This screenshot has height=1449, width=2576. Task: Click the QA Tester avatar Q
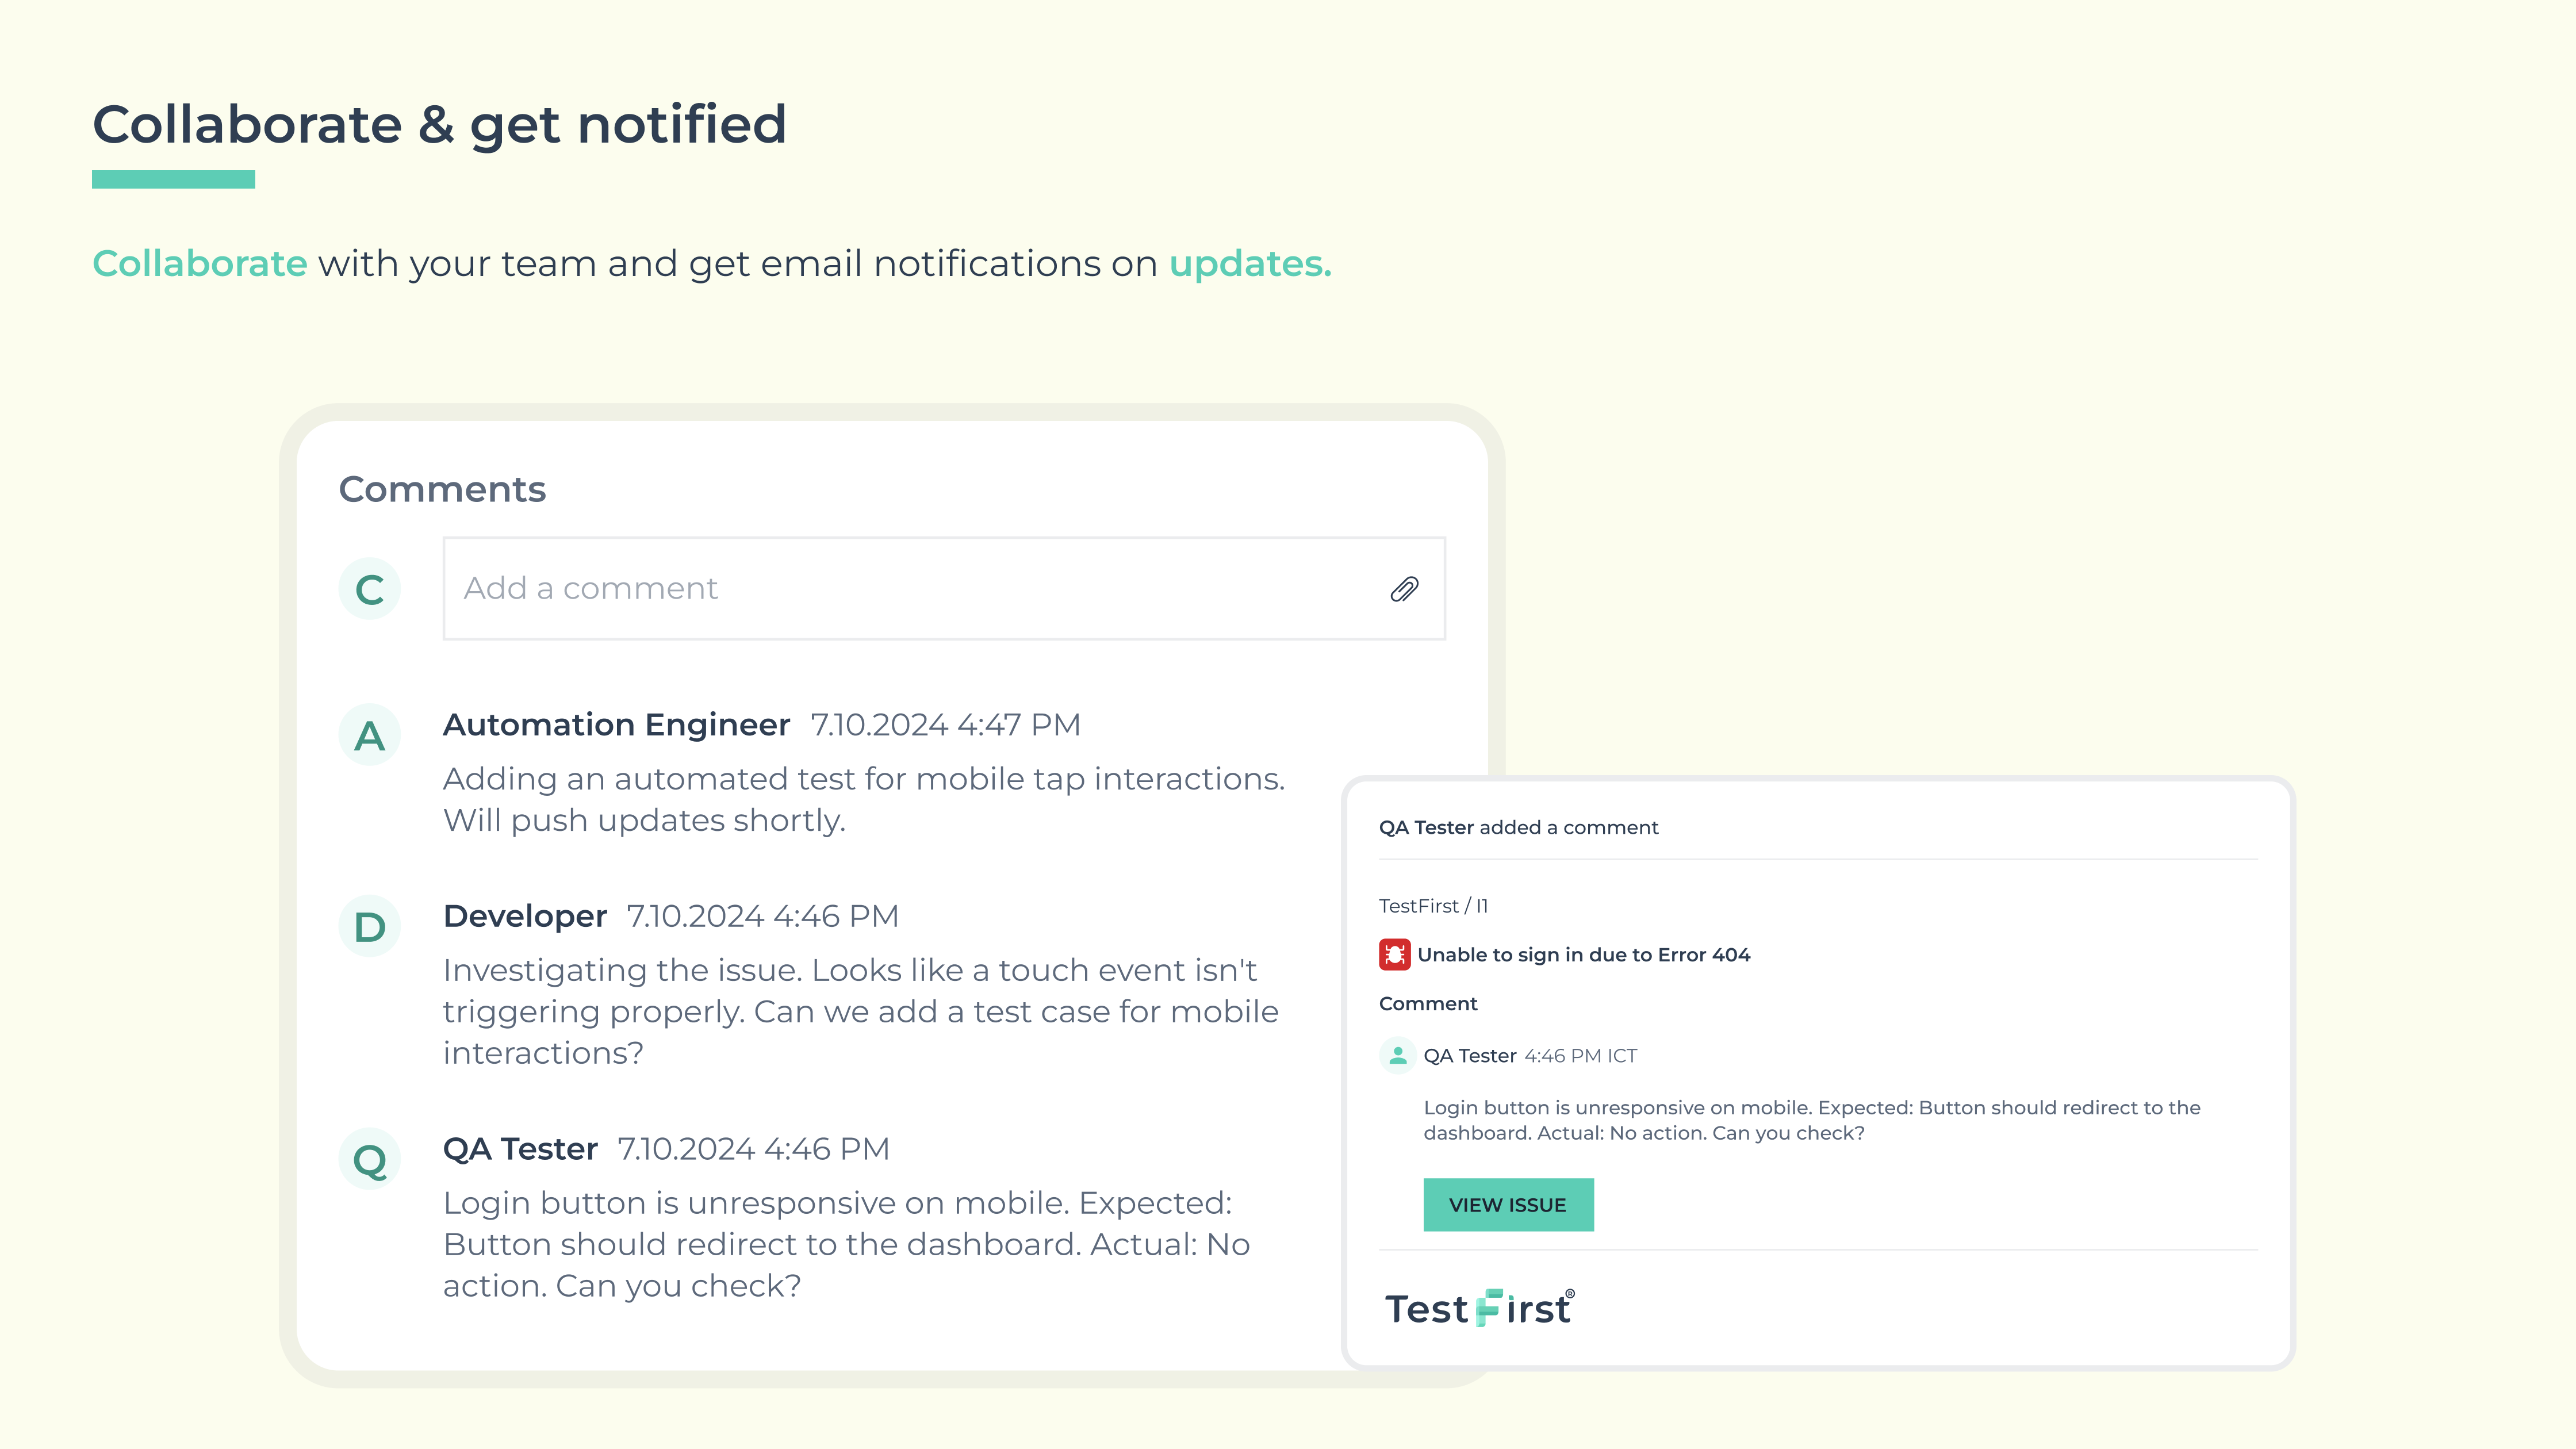370,1159
